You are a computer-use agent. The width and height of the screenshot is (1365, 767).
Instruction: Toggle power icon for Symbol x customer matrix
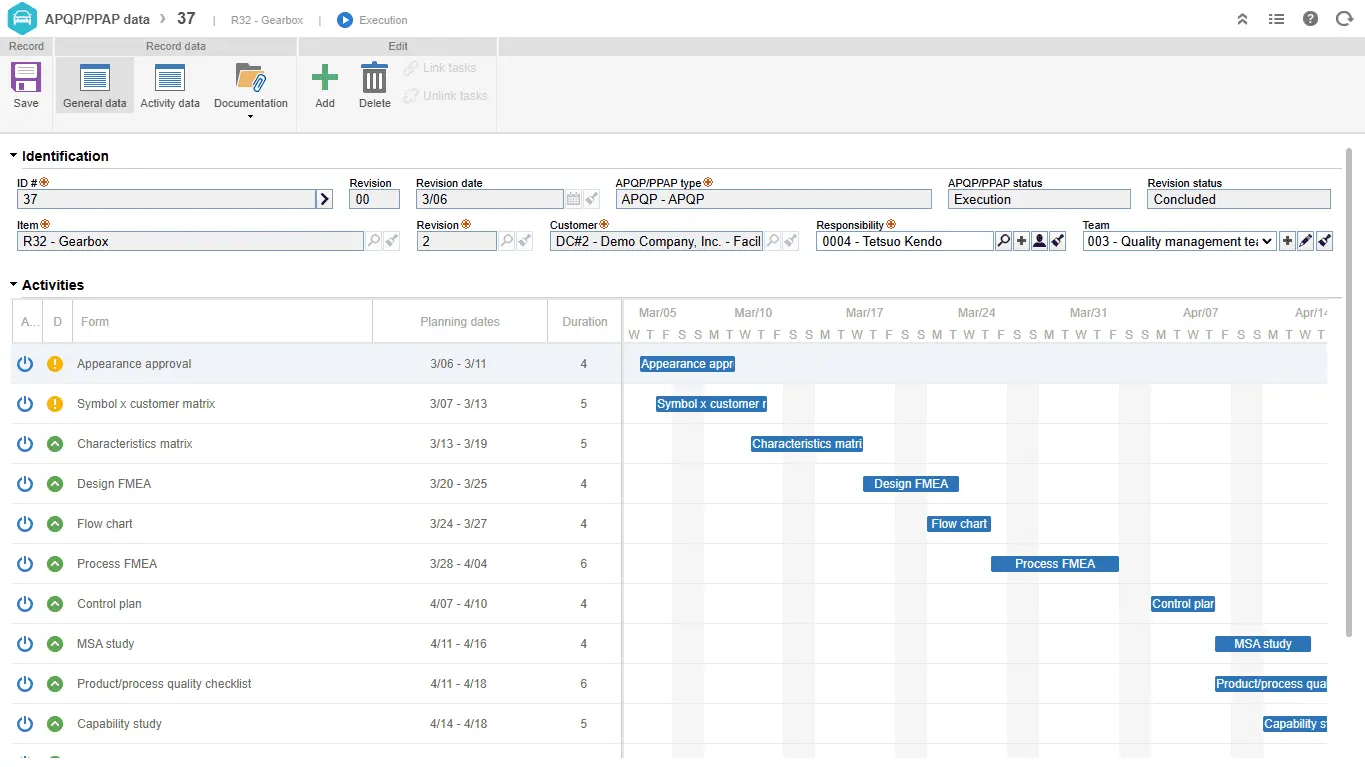click(25, 404)
